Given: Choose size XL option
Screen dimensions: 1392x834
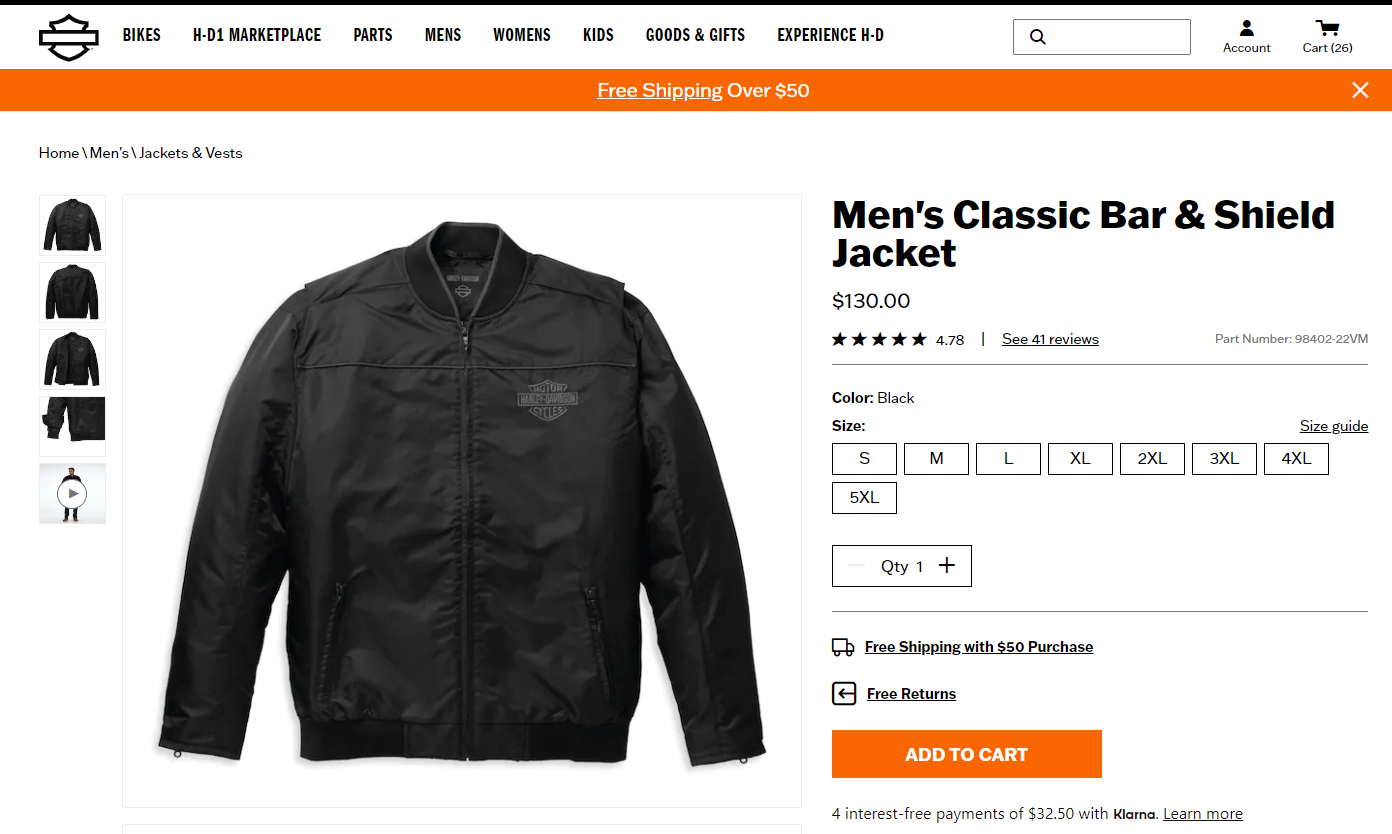Looking at the screenshot, I should pos(1080,458).
